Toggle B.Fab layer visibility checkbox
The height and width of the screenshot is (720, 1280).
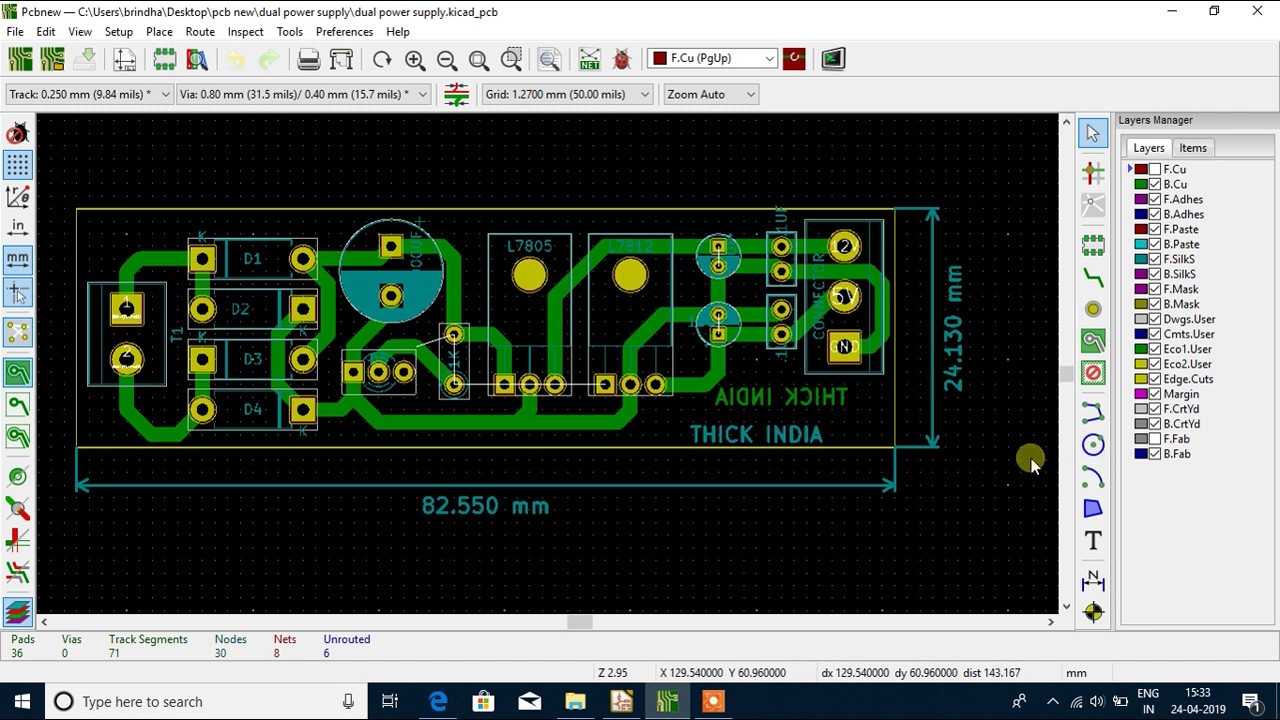click(x=1155, y=454)
